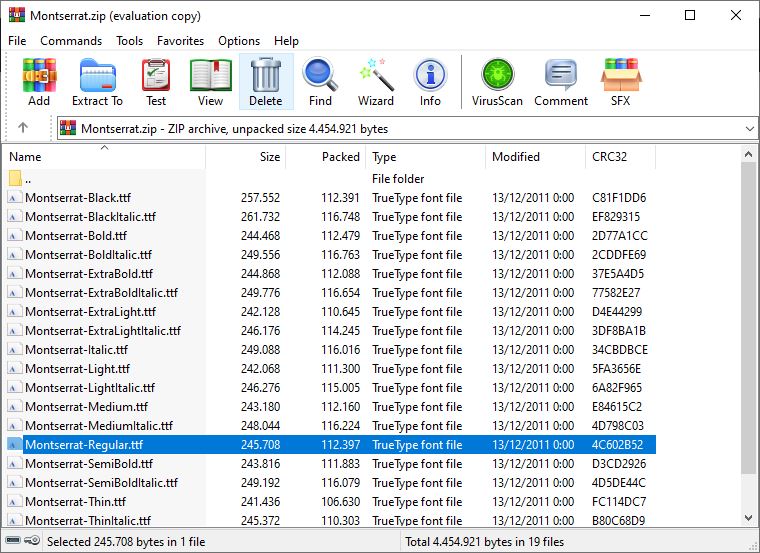Click CRC32 value C81F1DD6
Image resolution: width=760 pixels, height=553 pixels.
pyautogui.click(x=619, y=198)
